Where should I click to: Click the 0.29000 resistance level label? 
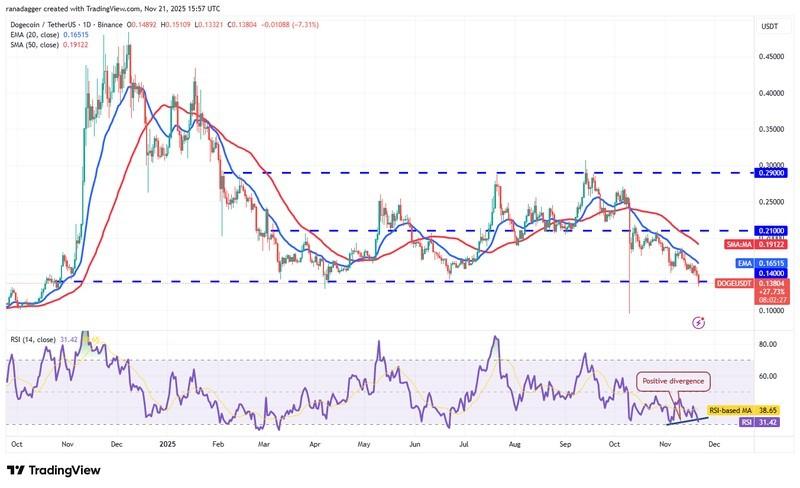[769, 173]
